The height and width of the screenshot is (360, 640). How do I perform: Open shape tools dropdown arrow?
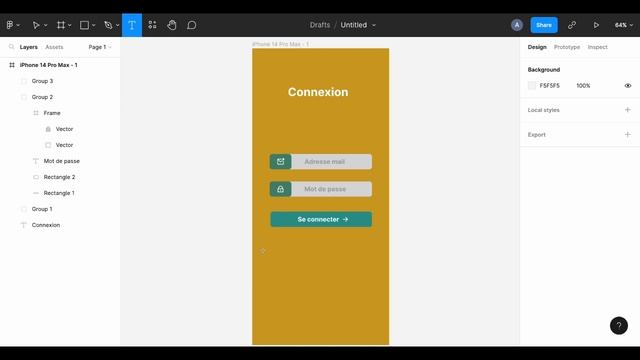click(93, 25)
